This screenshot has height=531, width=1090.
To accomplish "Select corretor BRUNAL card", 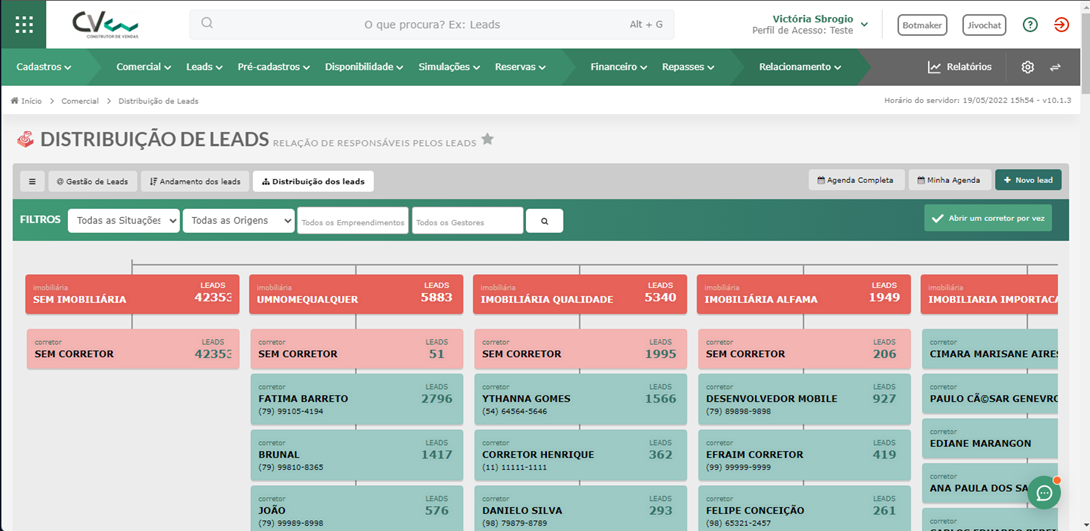I will click(x=357, y=455).
